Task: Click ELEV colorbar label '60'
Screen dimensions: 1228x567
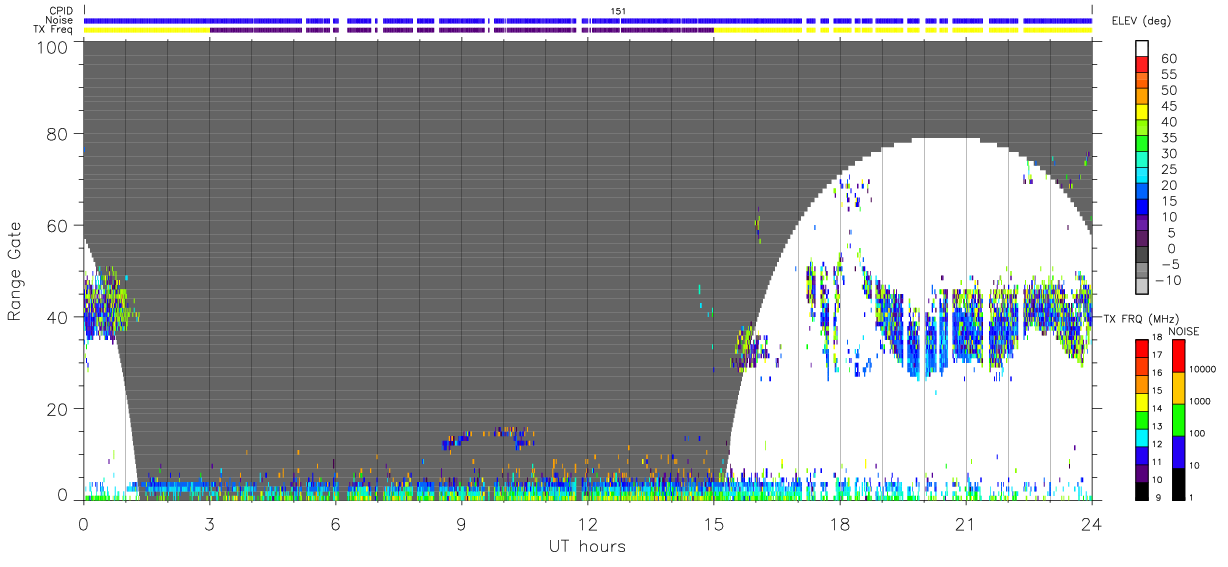Action: coord(1168,59)
